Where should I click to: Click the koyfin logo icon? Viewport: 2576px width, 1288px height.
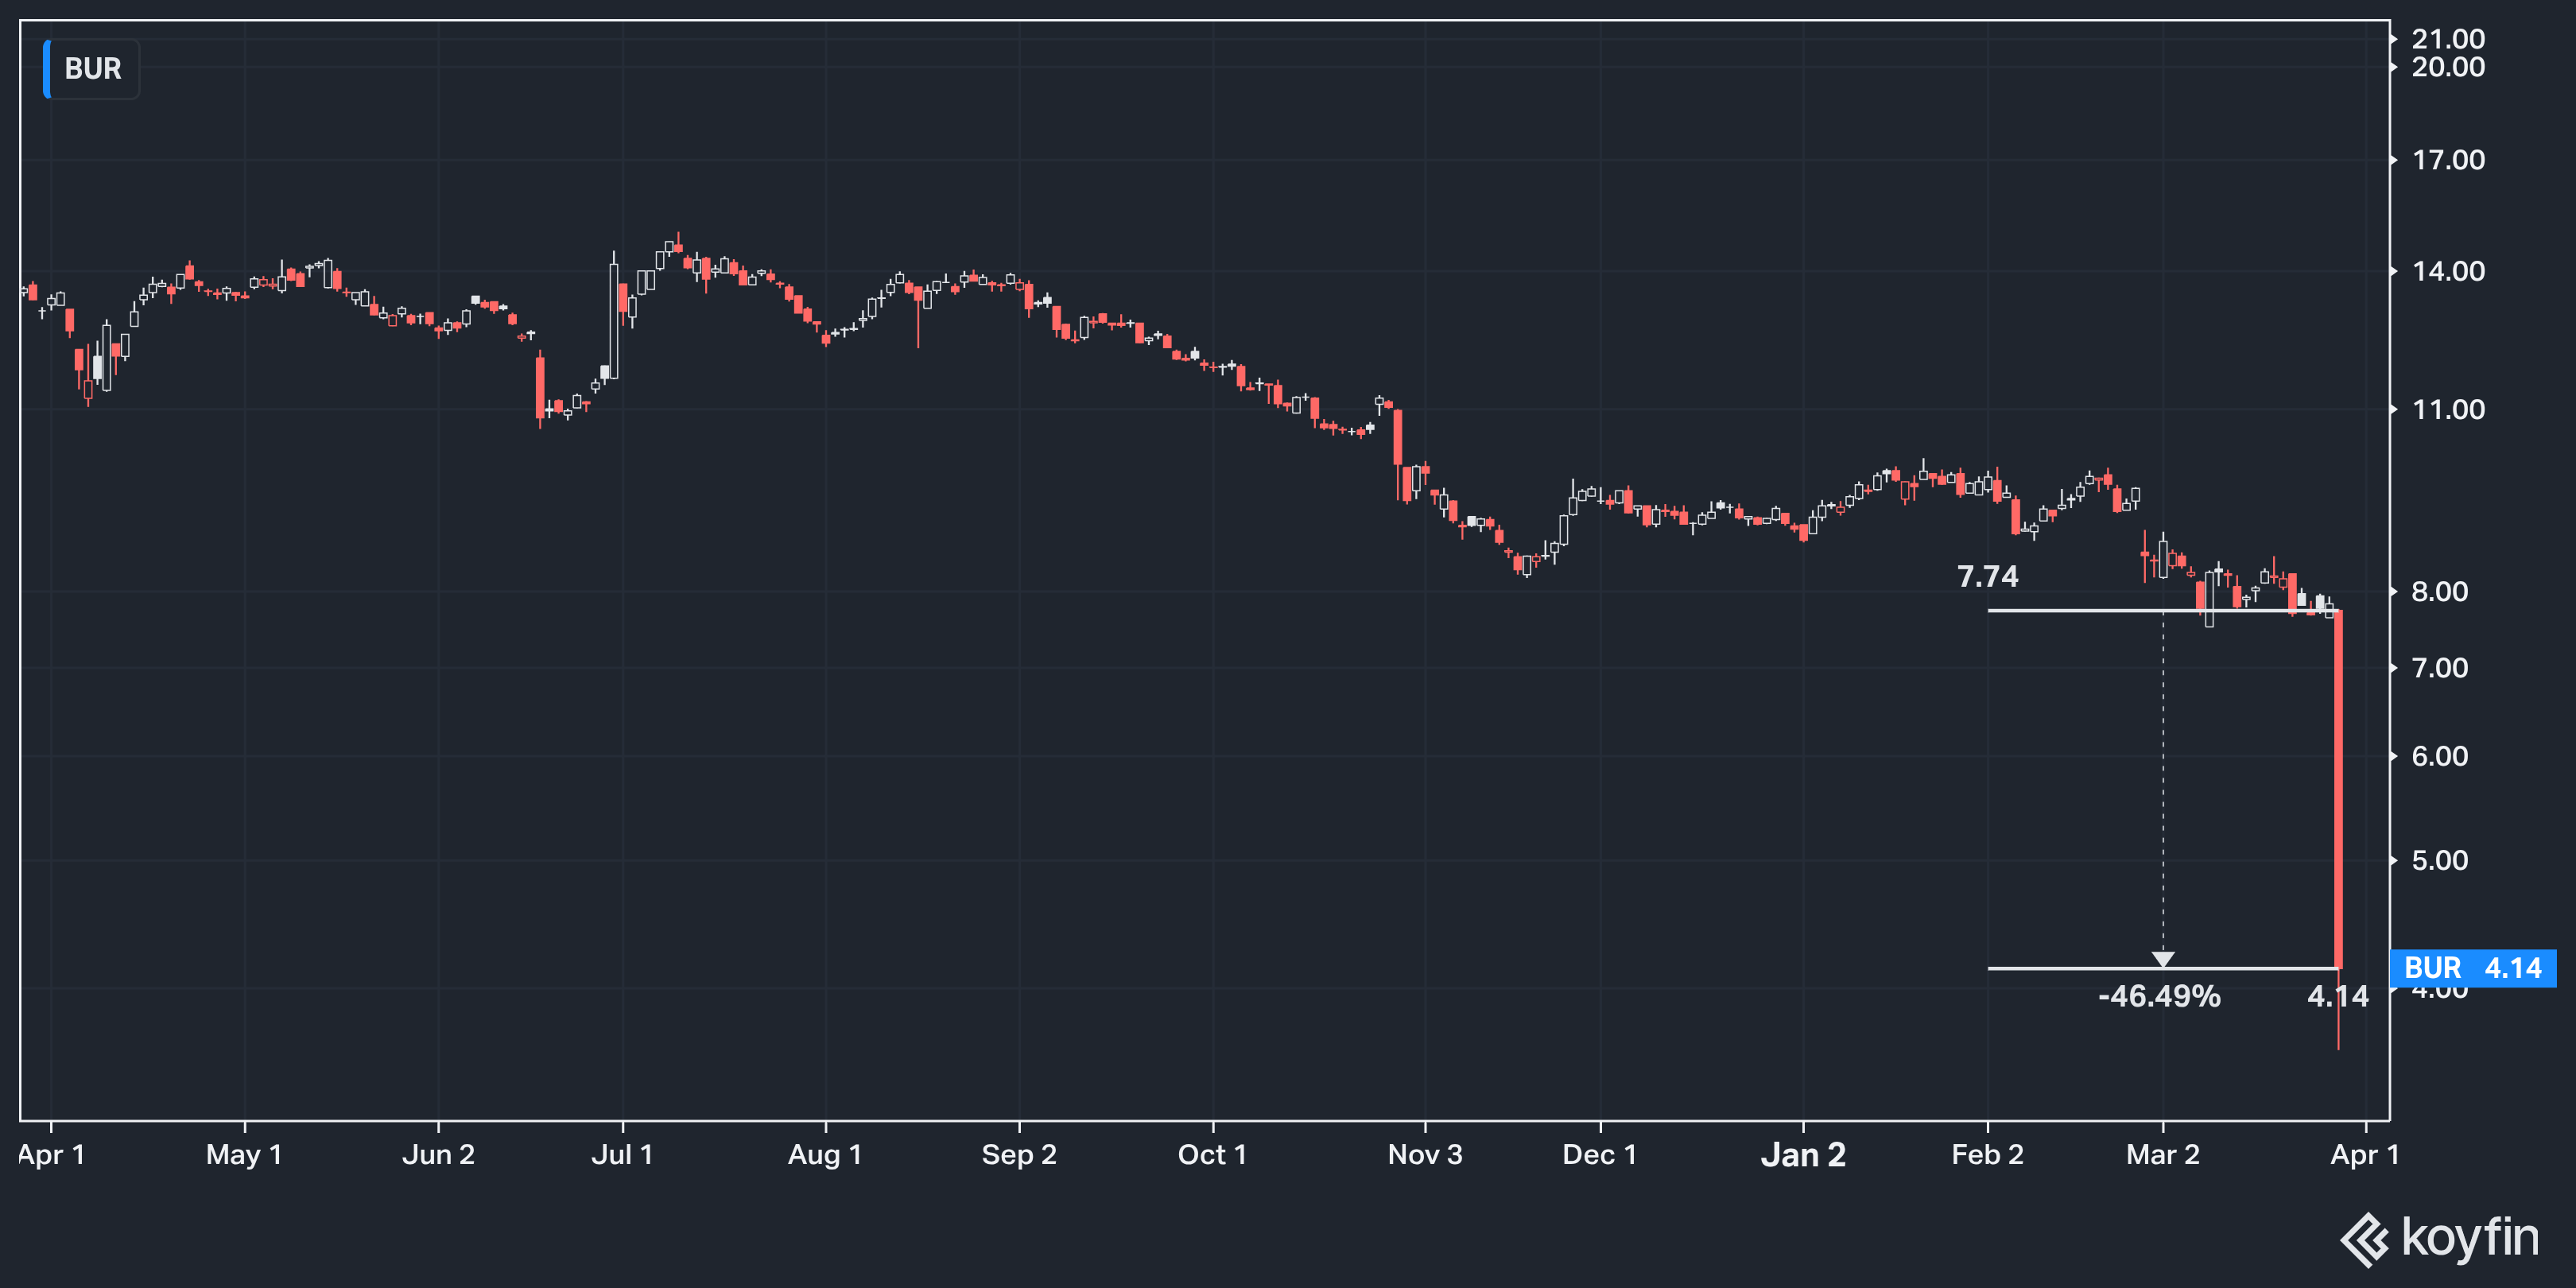2365,1240
